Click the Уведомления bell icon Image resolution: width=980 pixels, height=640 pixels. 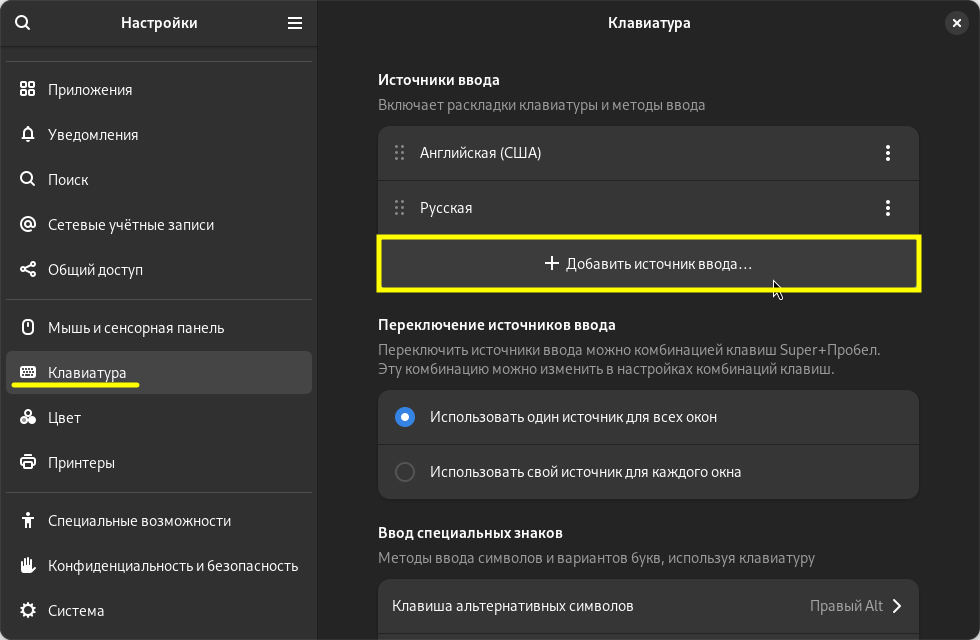(x=28, y=134)
